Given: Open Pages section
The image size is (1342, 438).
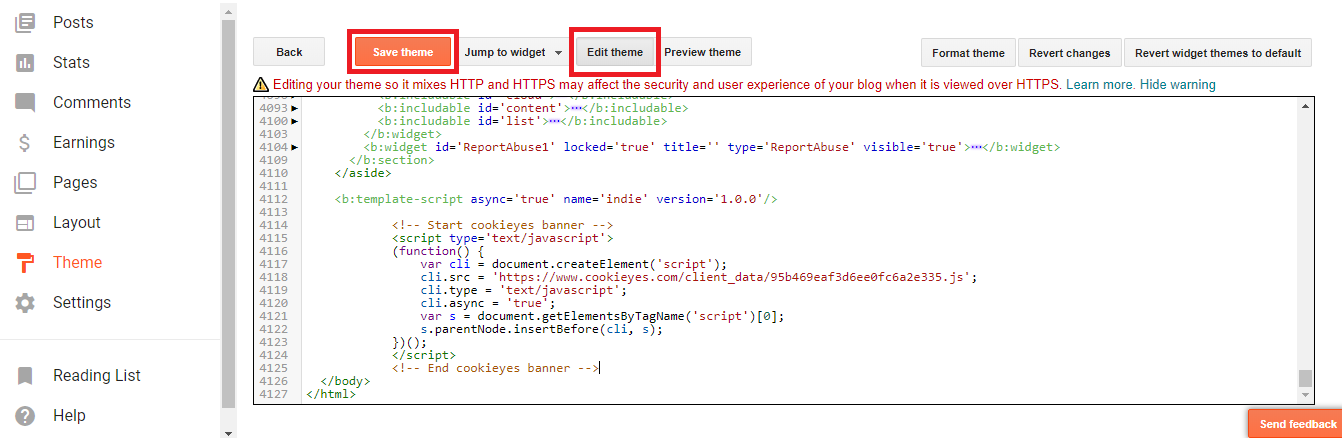Looking at the screenshot, I should [75, 182].
